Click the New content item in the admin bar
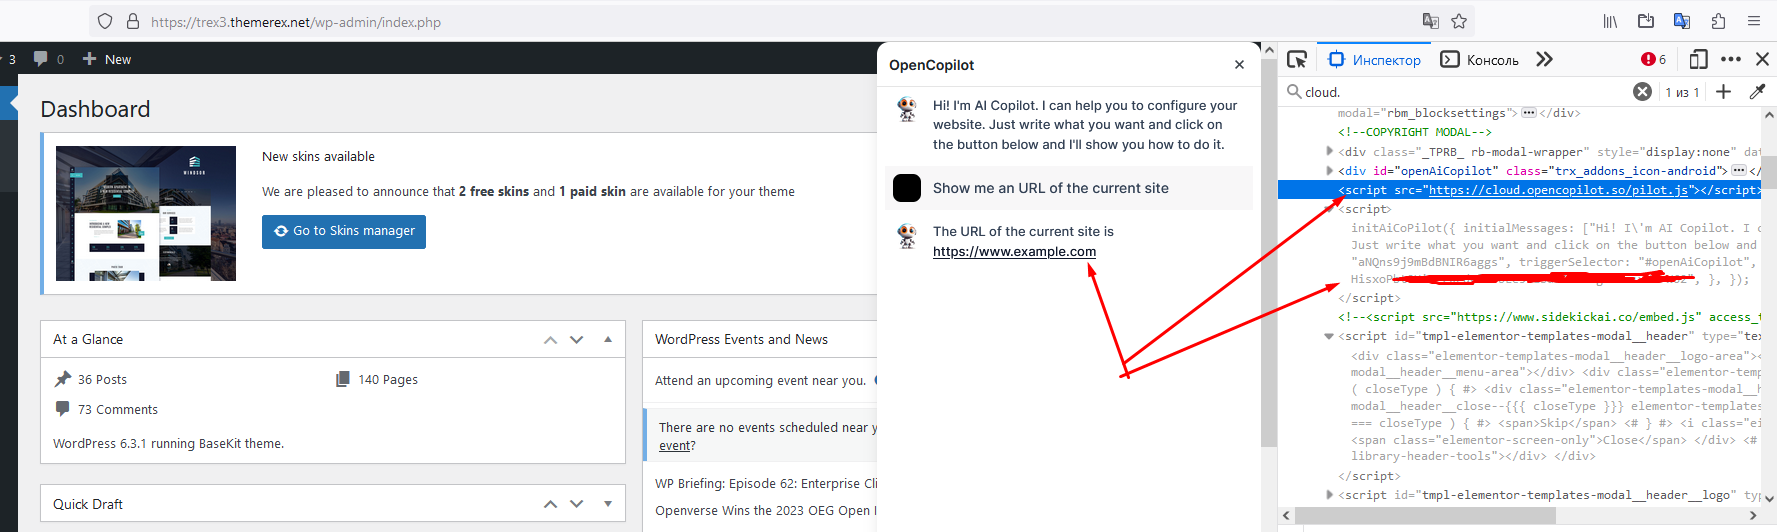This screenshot has width=1777, height=532. pos(107,59)
